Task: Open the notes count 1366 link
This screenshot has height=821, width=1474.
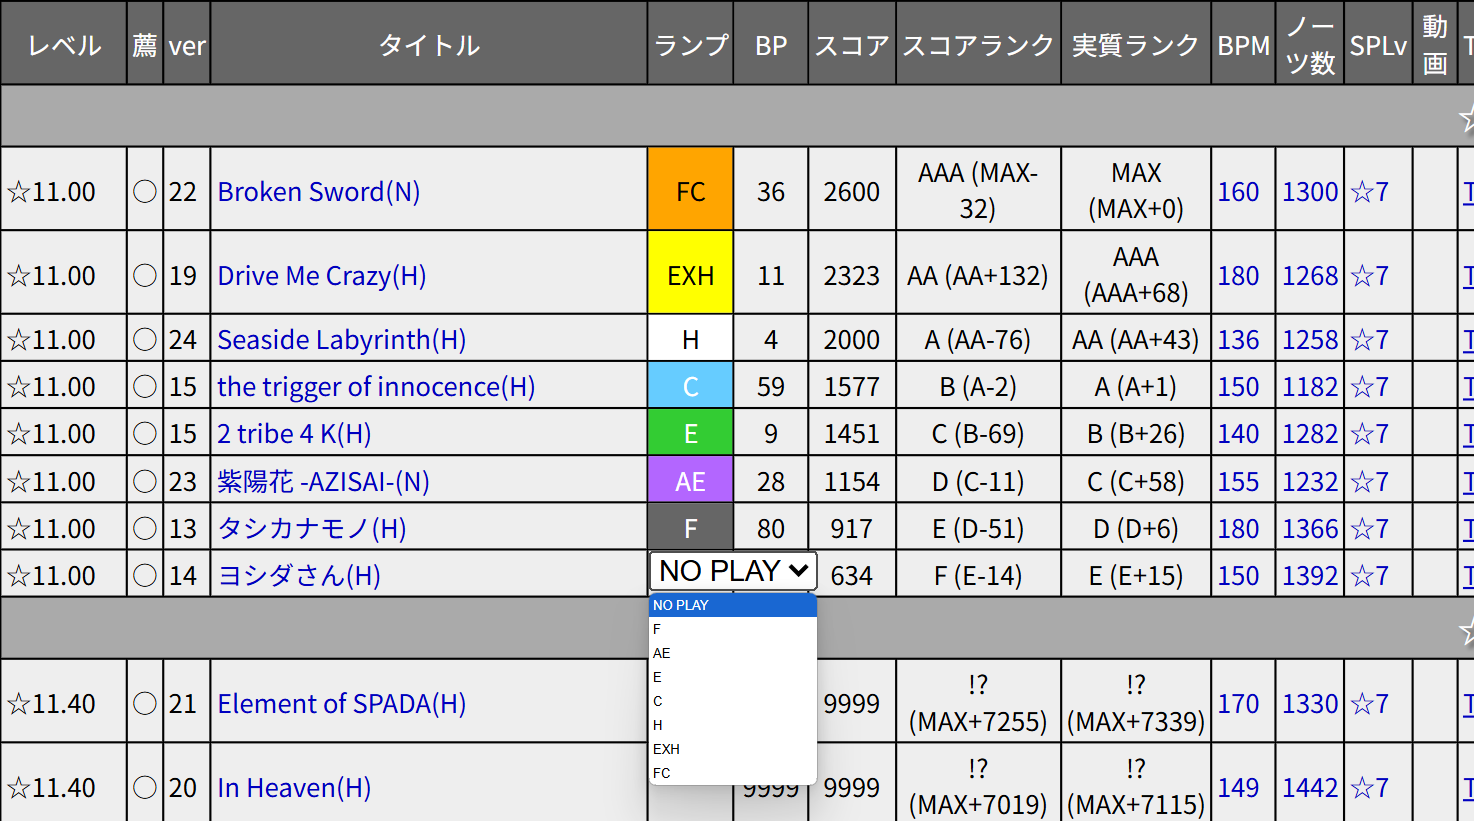Action: tap(1310, 528)
